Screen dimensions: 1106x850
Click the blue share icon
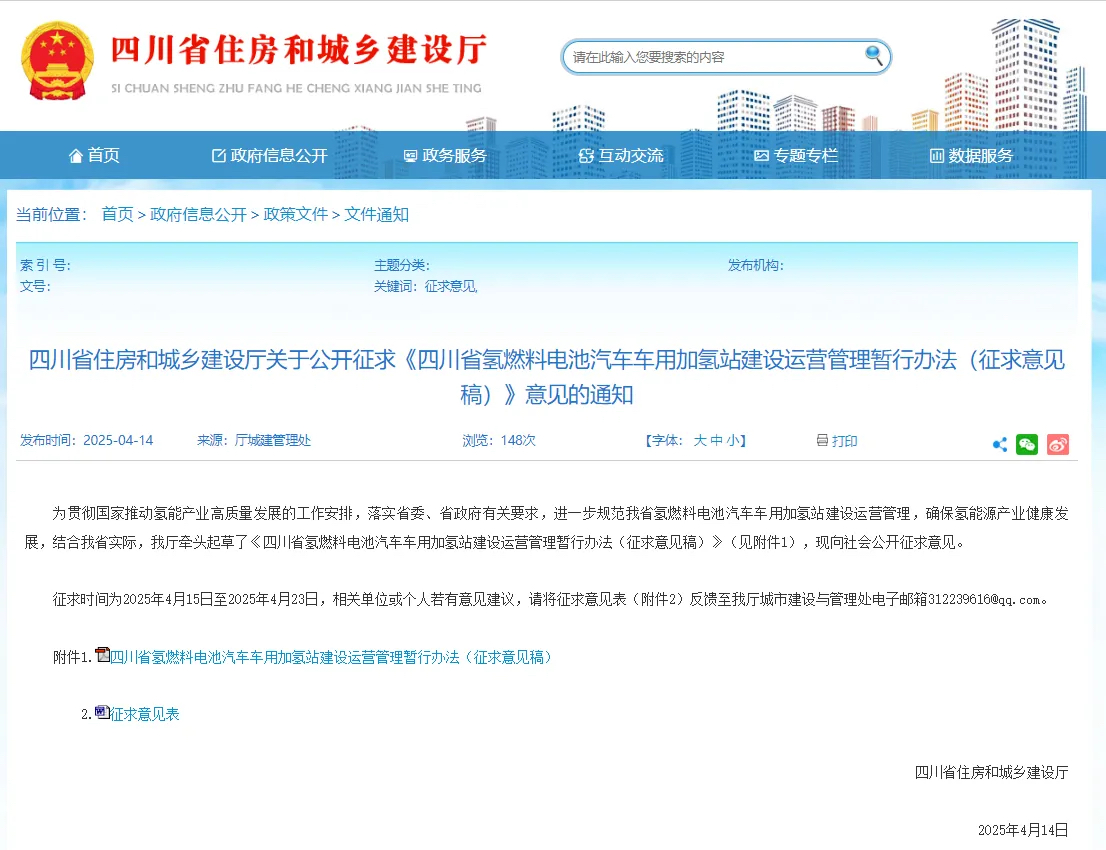(999, 444)
